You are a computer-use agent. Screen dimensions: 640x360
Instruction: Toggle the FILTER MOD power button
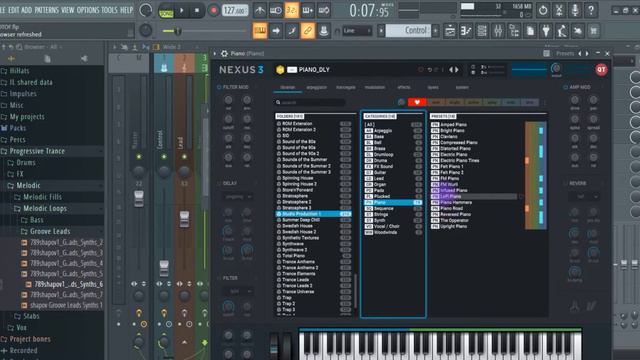tap(219, 87)
